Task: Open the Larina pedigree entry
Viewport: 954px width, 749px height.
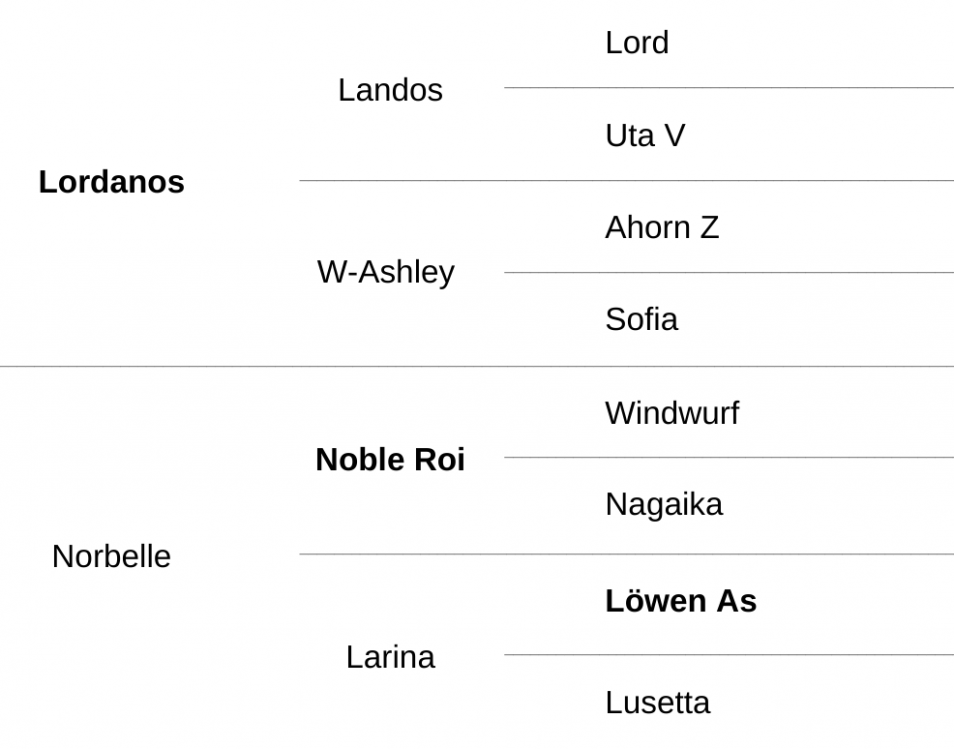Action: 391,657
